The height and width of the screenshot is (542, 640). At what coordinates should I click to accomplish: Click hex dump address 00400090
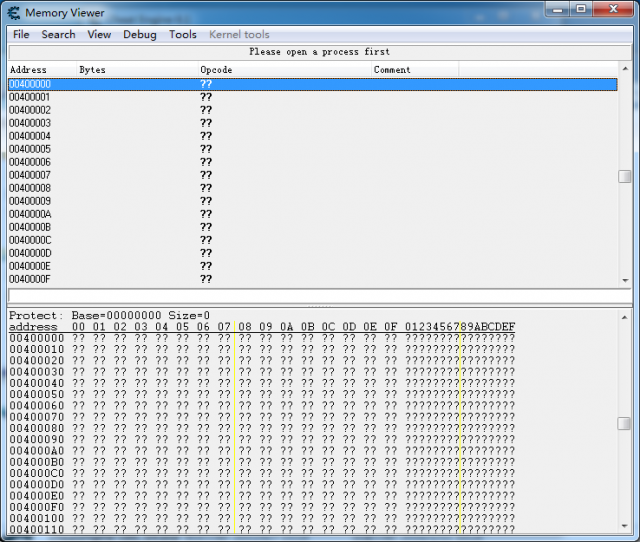coord(37,440)
